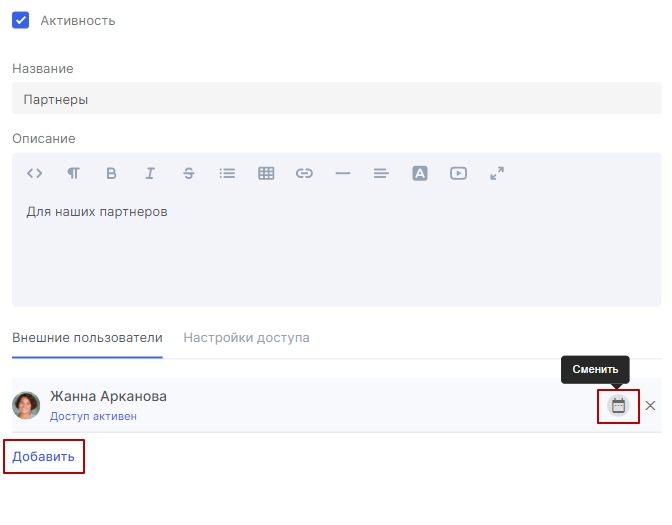Click into the description text area
This screenshot has height=525, width=672.
pyautogui.click(x=336, y=249)
